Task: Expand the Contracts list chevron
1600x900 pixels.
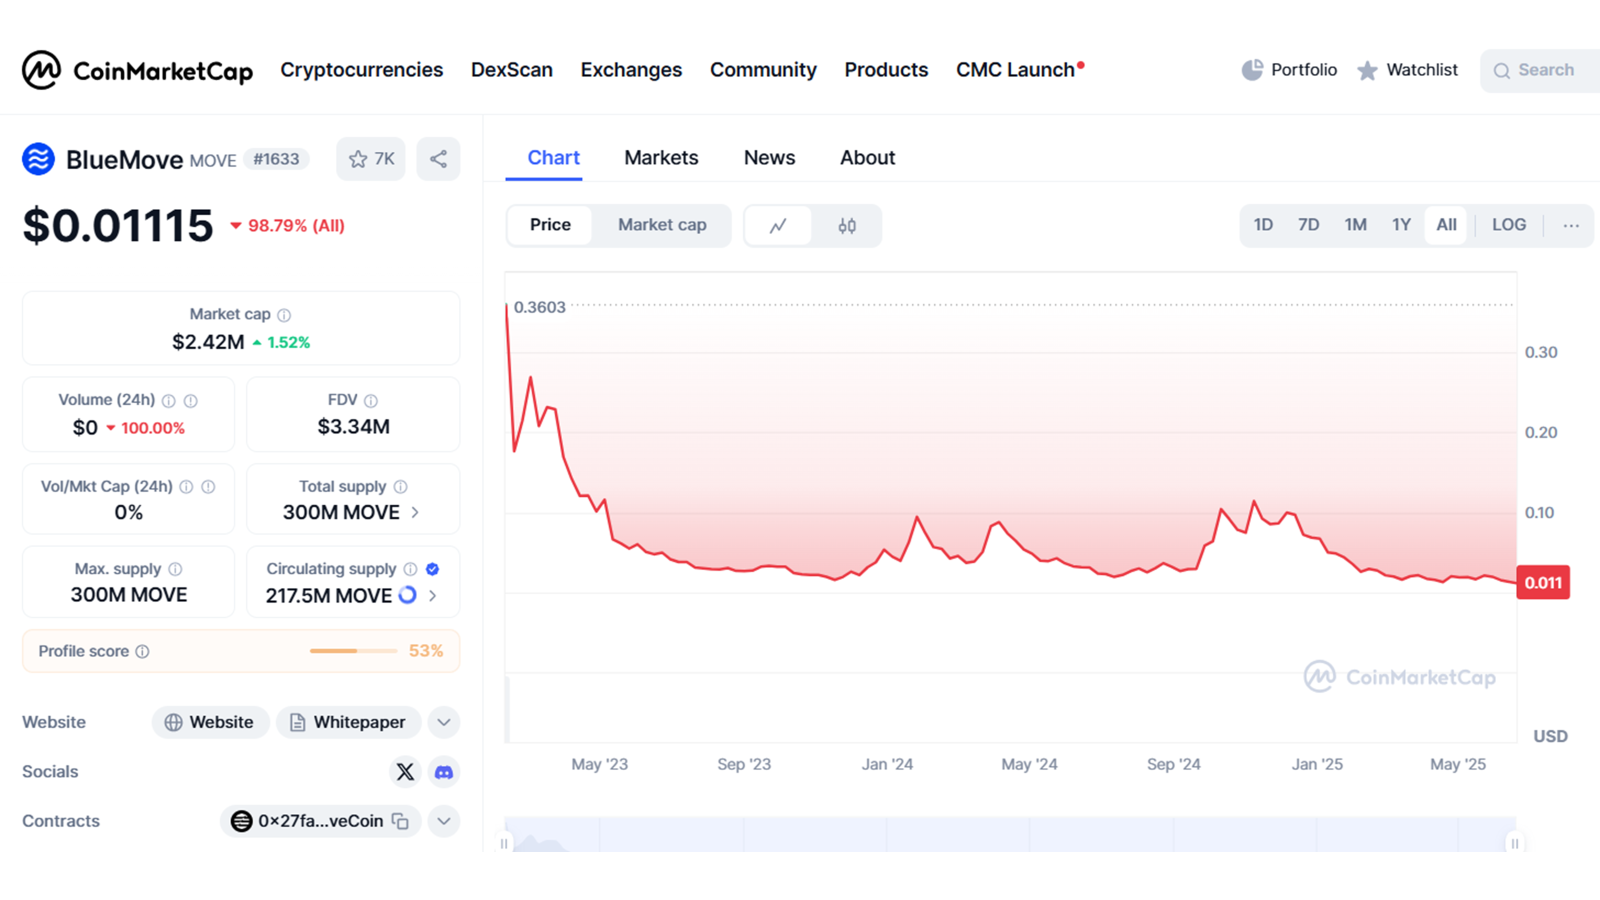Action: (444, 821)
